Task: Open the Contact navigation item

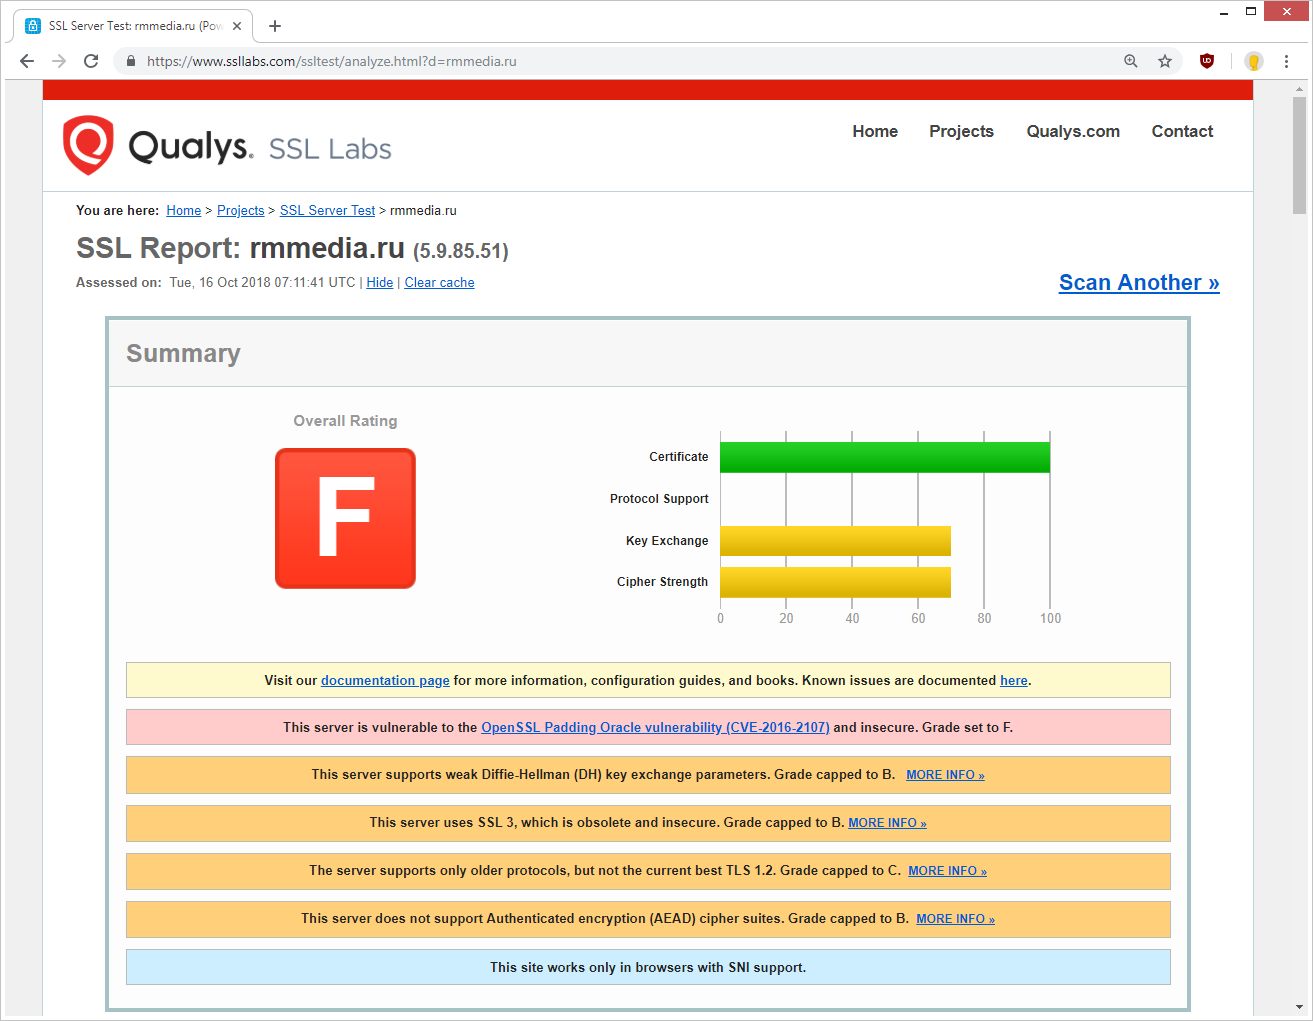Action: tap(1182, 131)
